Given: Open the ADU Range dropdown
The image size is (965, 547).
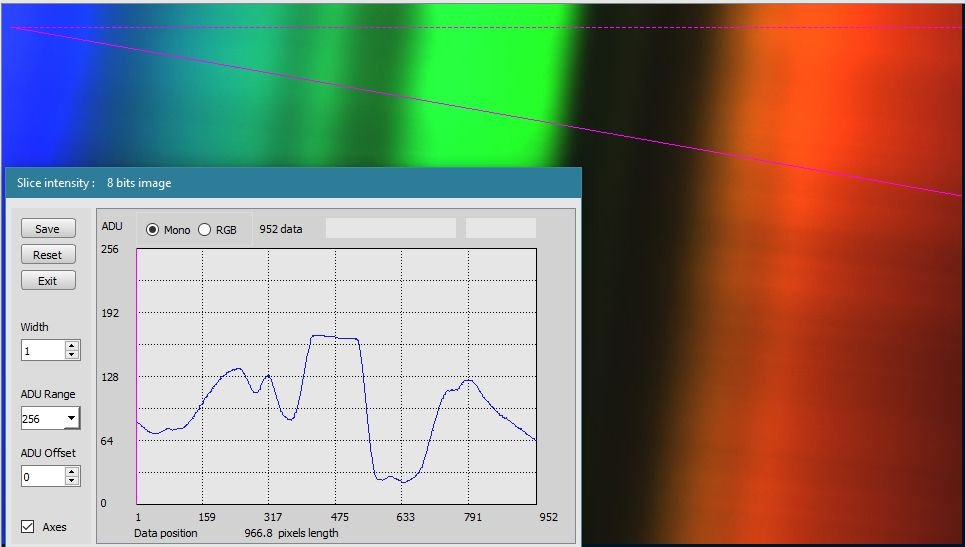Looking at the screenshot, I should click(71, 419).
